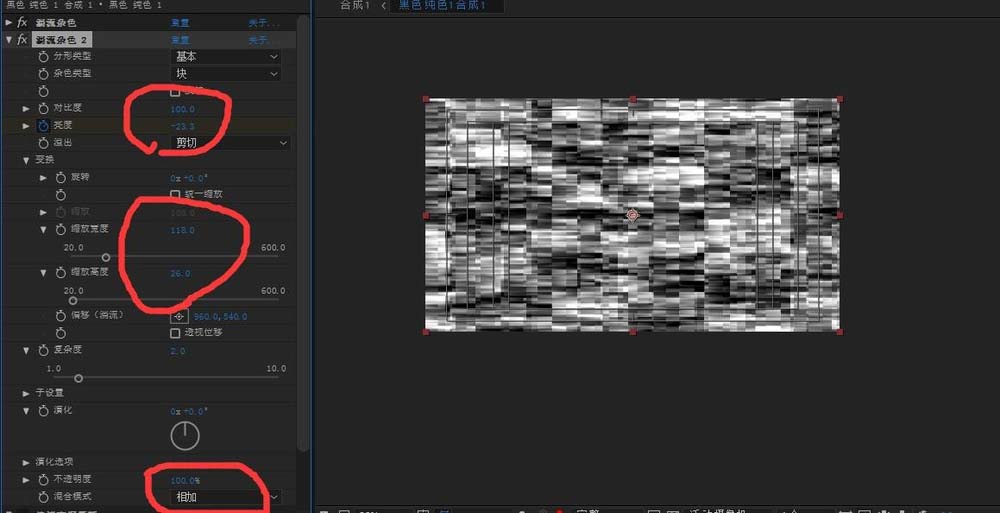The image size is (1000, 513).
Task: Toggle fx icon of 湍流杂色 2 effect
Action: [x=22, y=40]
